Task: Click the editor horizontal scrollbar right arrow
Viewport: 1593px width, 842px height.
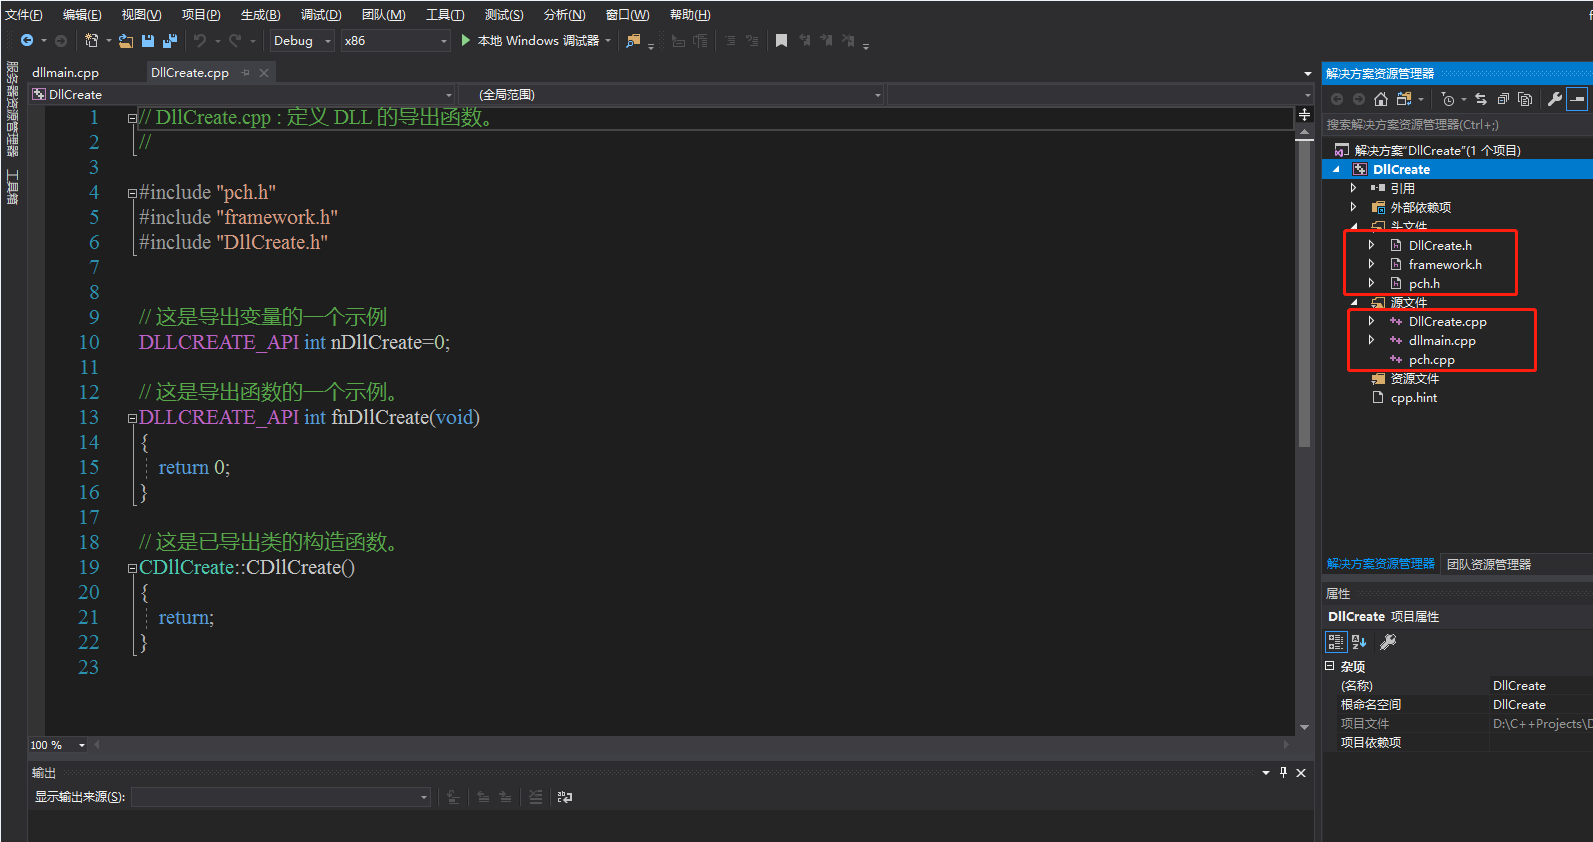Action: (1287, 744)
